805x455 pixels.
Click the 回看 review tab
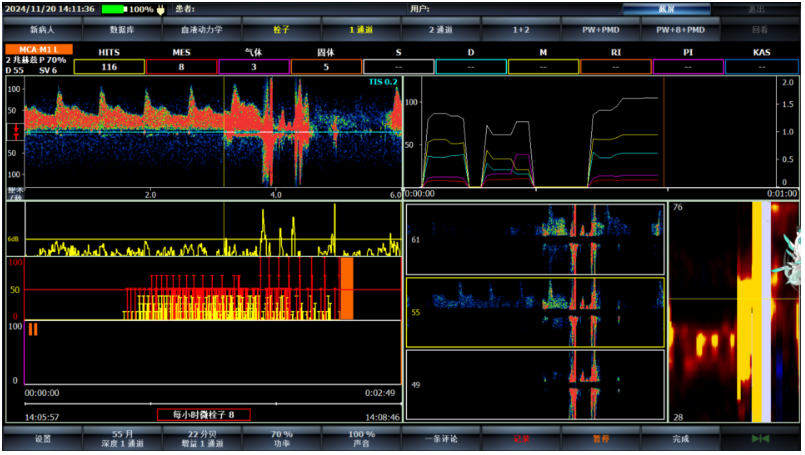pyautogui.click(x=760, y=30)
